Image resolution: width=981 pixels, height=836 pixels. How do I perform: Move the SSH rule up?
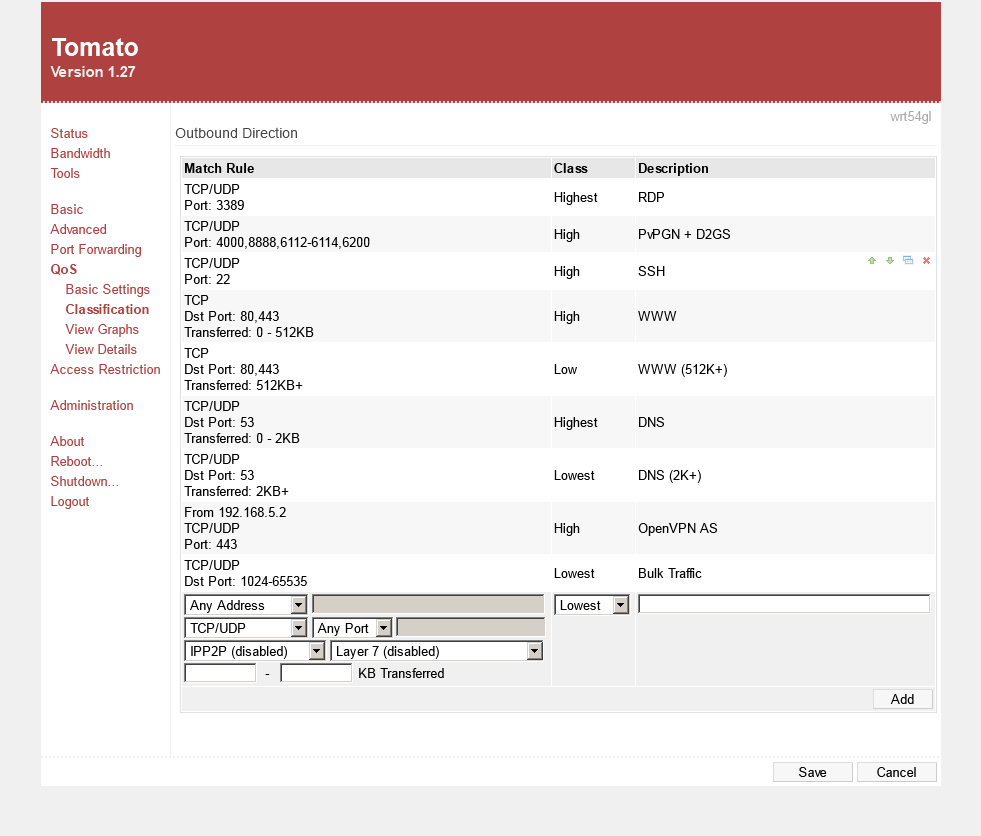tap(872, 261)
